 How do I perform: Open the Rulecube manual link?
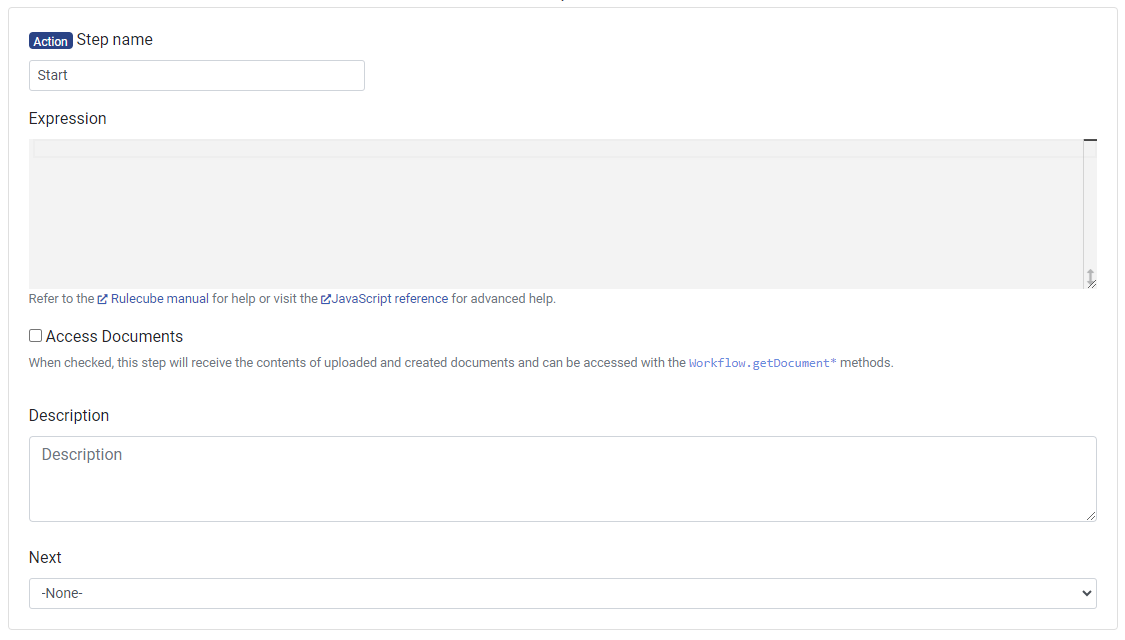coord(159,299)
